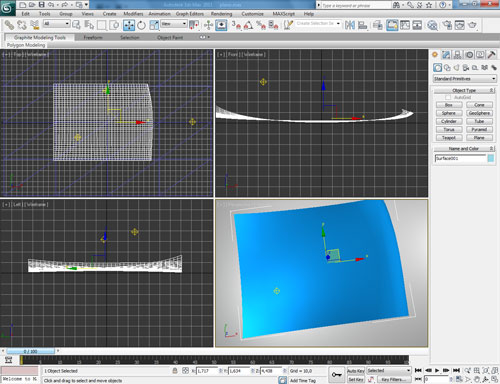The width and height of the screenshot is (500, 384).
Task: Enable the AutoGrid checkbox
Action: pyautogui.click(x=448, y=97)
